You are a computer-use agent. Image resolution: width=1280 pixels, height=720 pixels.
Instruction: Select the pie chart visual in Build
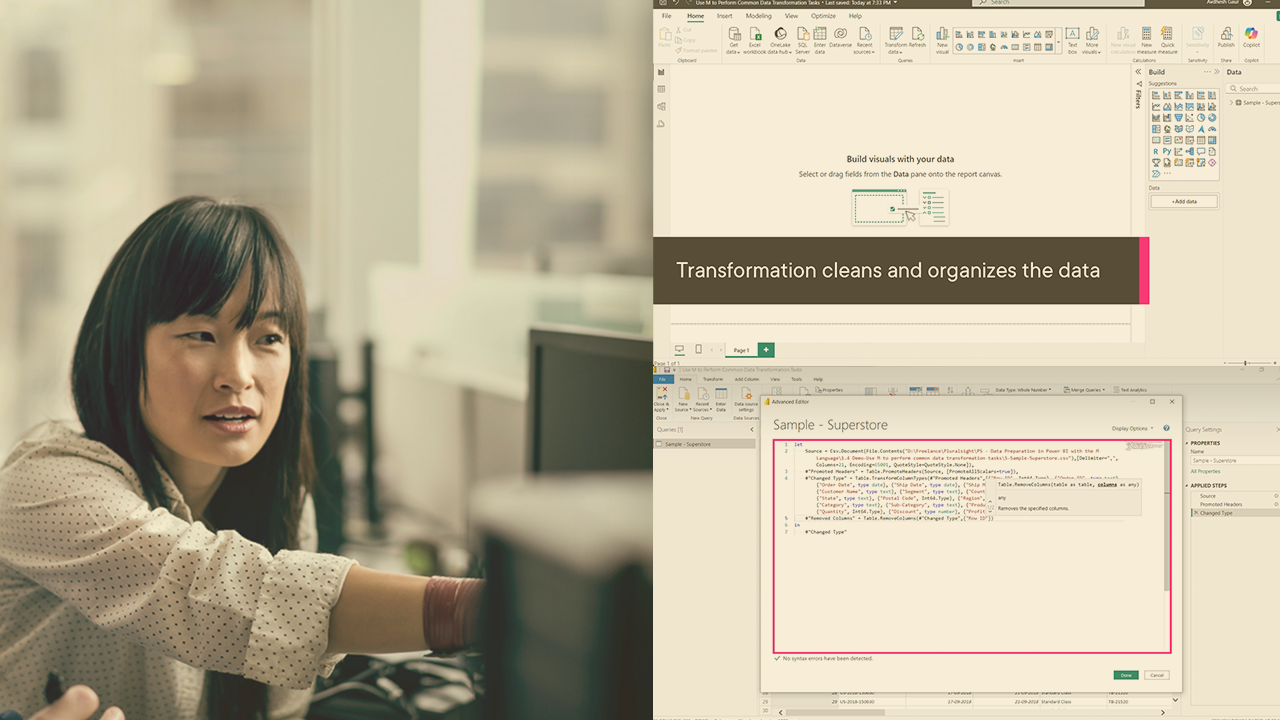[x=1200, y=118]
